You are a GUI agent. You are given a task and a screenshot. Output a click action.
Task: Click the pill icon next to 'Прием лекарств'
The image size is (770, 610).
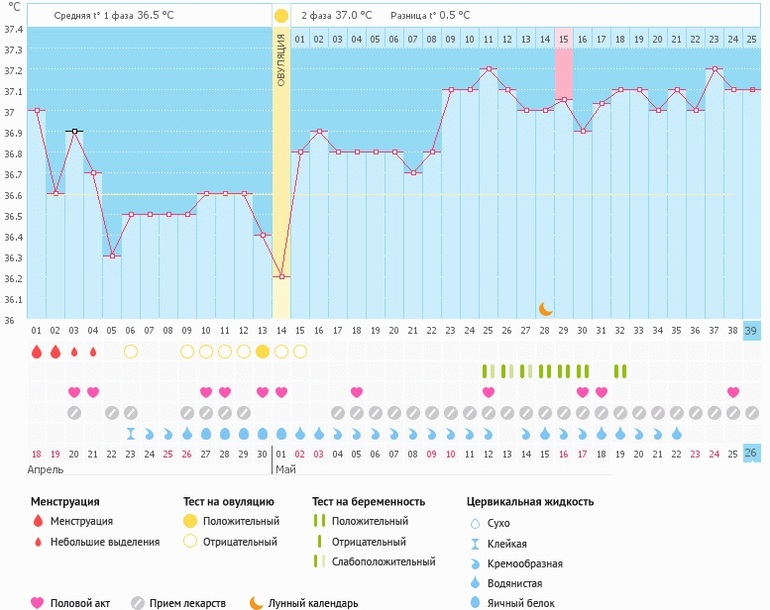pyautogui.click(x=138, y=603)
